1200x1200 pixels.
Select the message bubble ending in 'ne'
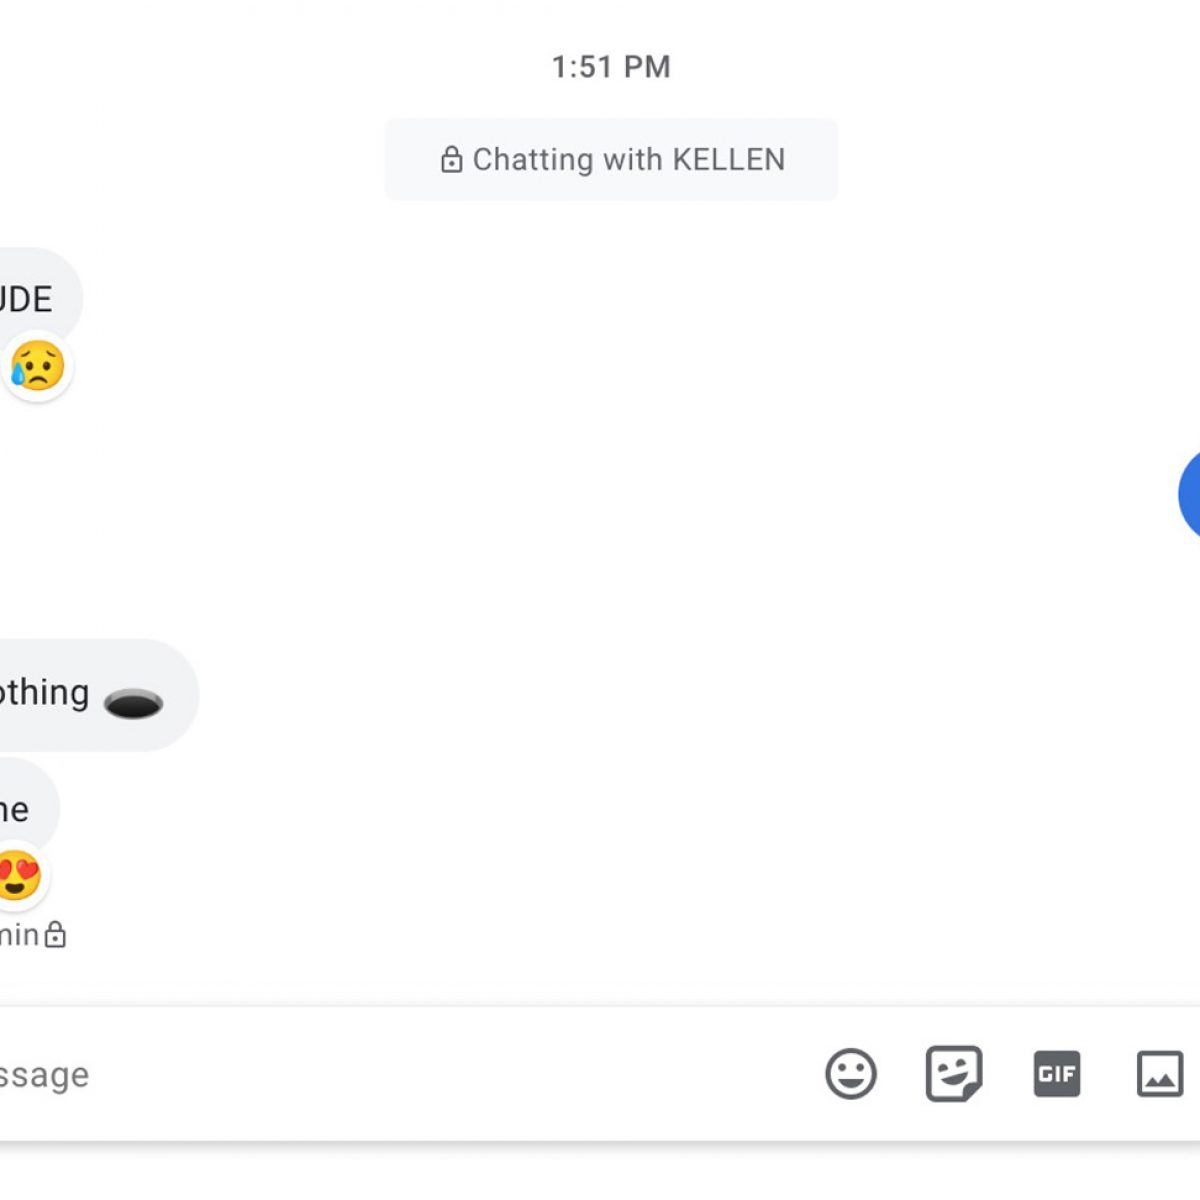(x=18, y=808)
